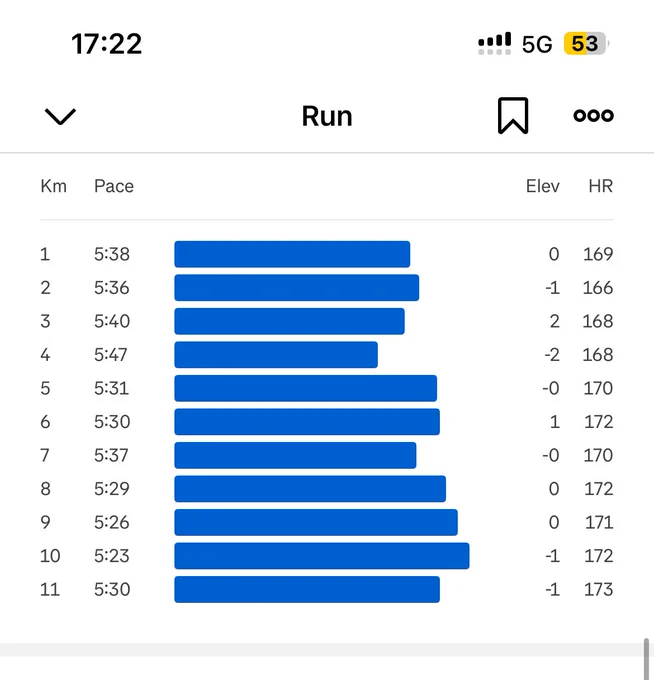654x680 pixels.
Task: Tap elevation value 2 on kilometer 3
Action: [555, 321]
